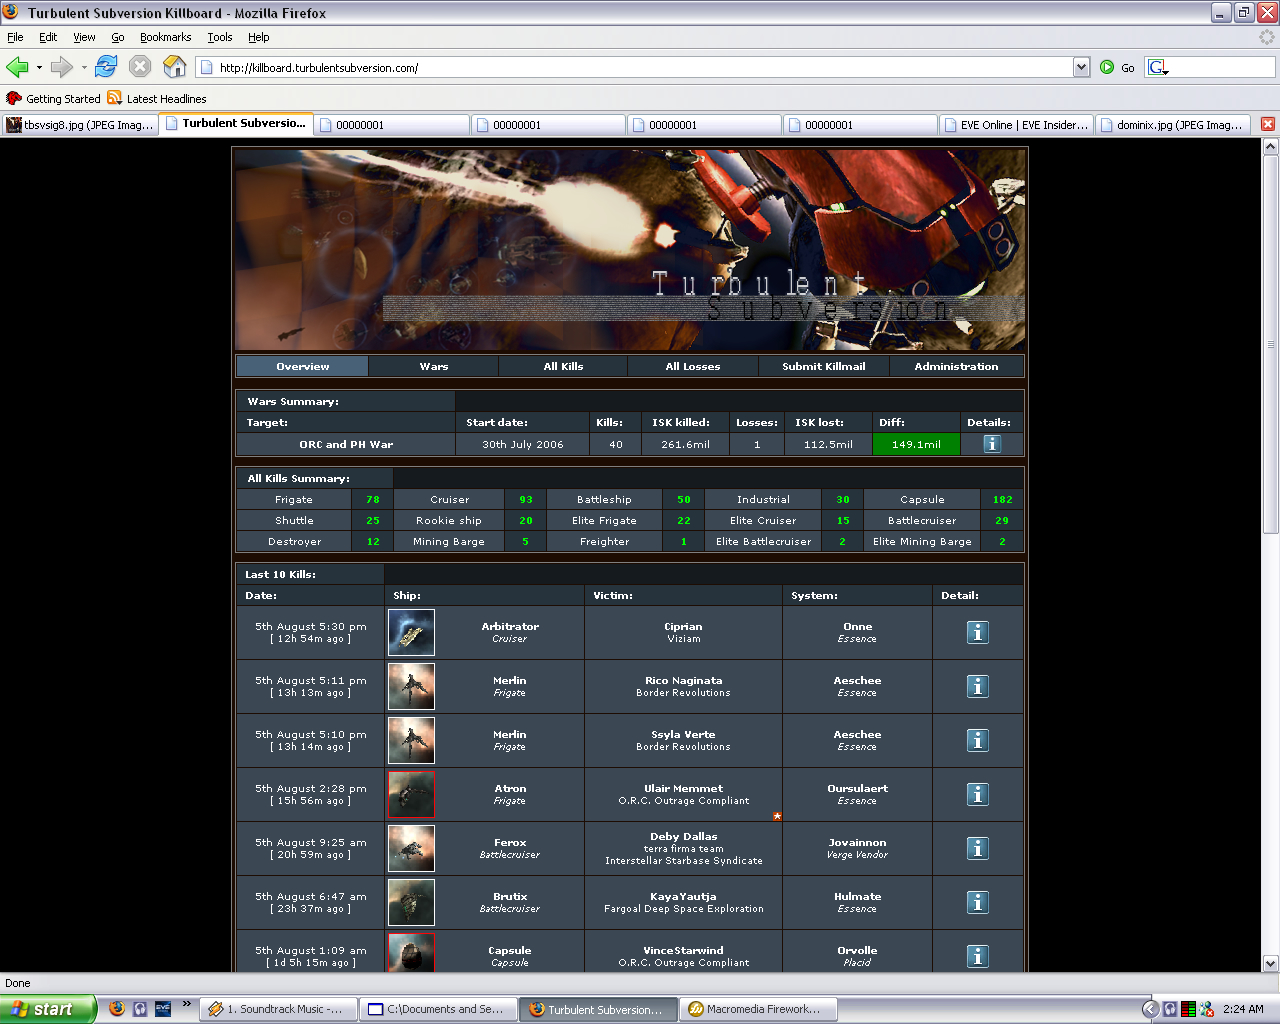Open the Administration page
The height and width of the screenshot is (1024, 1280).
(x=956, y=366)
